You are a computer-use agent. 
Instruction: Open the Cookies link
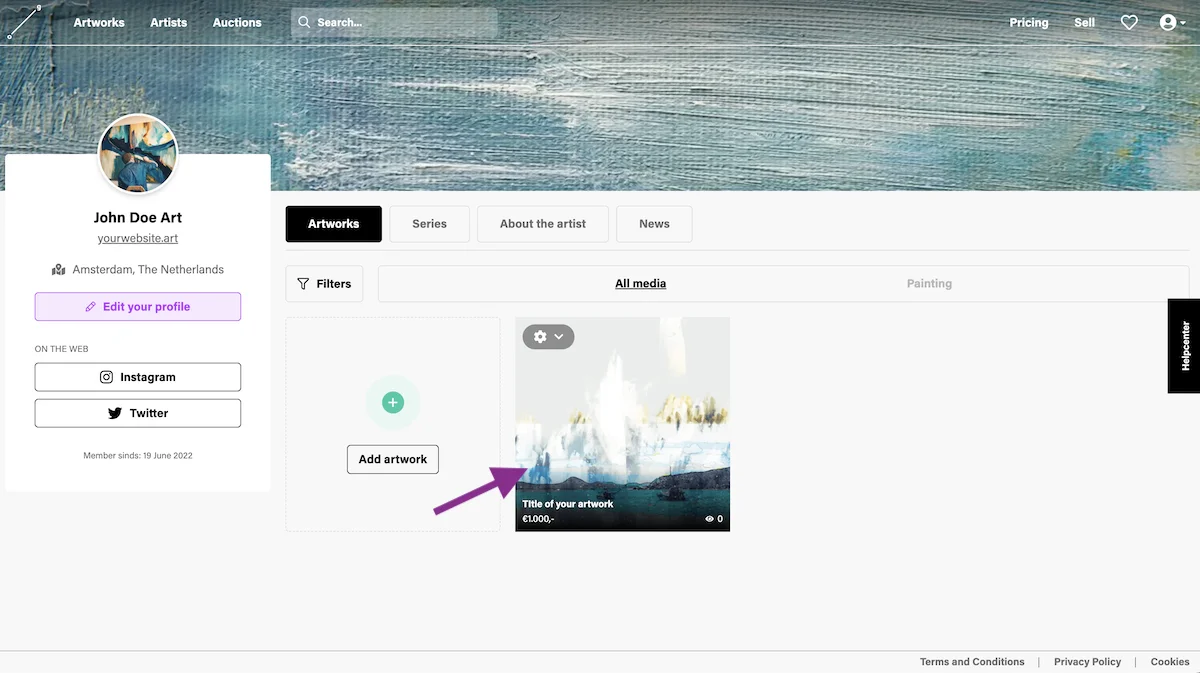click(x=1170, y=662)
